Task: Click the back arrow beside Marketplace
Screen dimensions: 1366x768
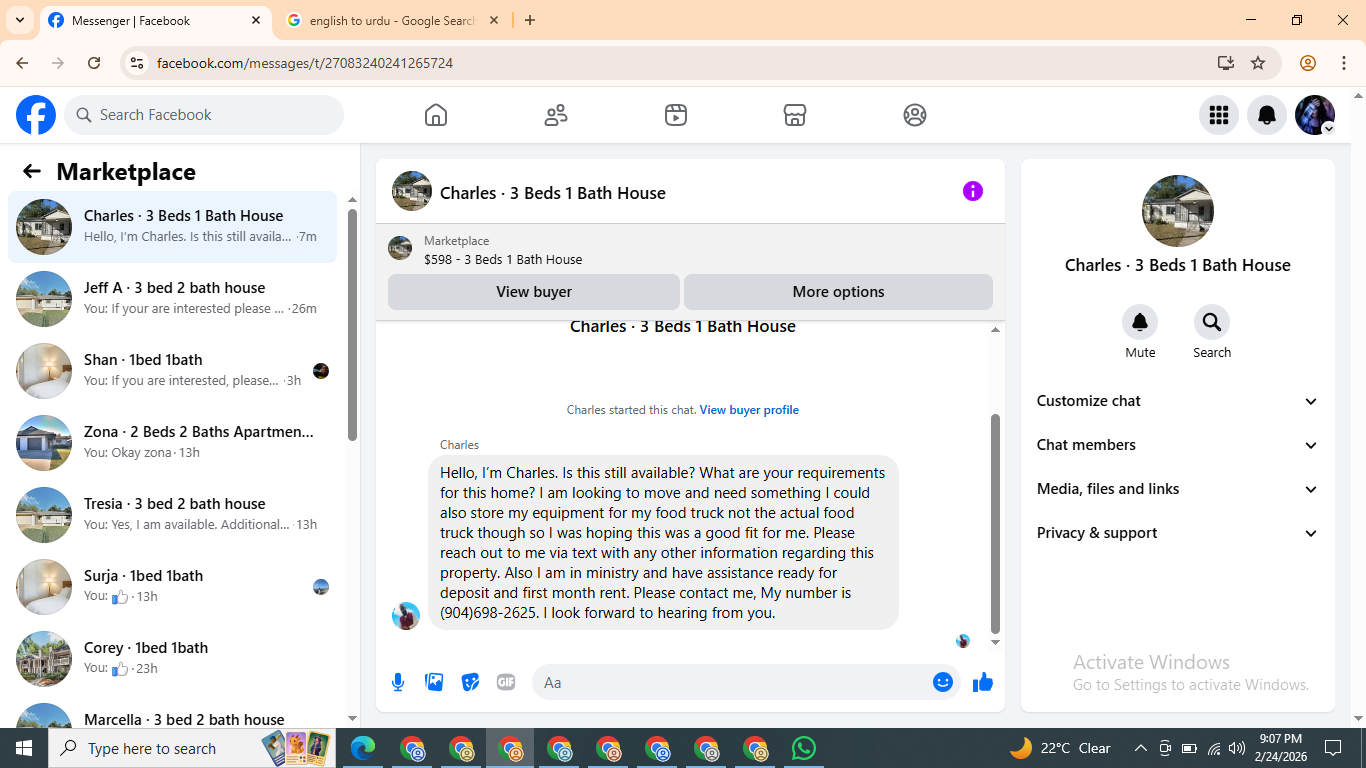Action: pos(32,171)
